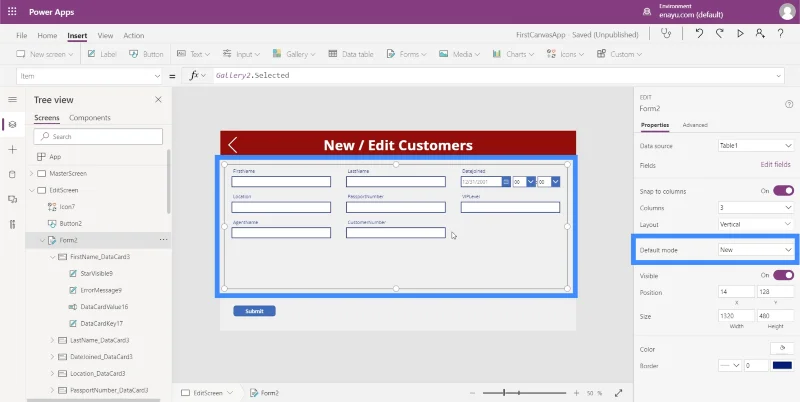Viewport: 800px width, 402px height.
Task: Open Advanced tools icon in rail
Action: [x=12, y=224]
